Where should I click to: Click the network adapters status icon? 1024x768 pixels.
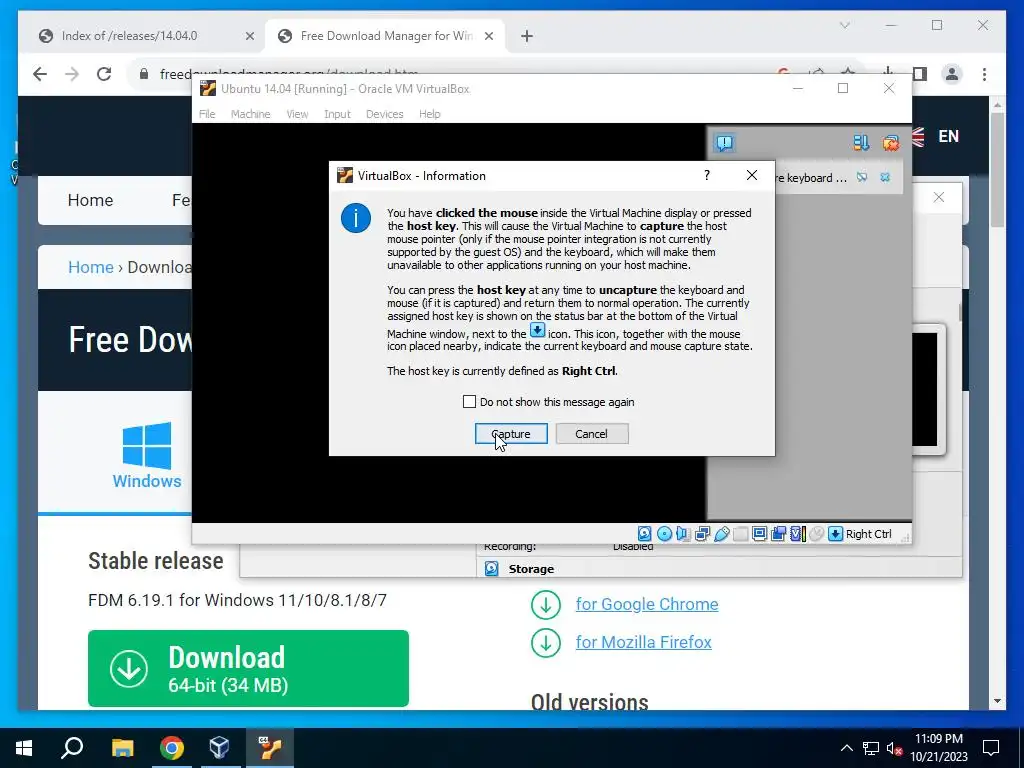[x=703, y=534]
